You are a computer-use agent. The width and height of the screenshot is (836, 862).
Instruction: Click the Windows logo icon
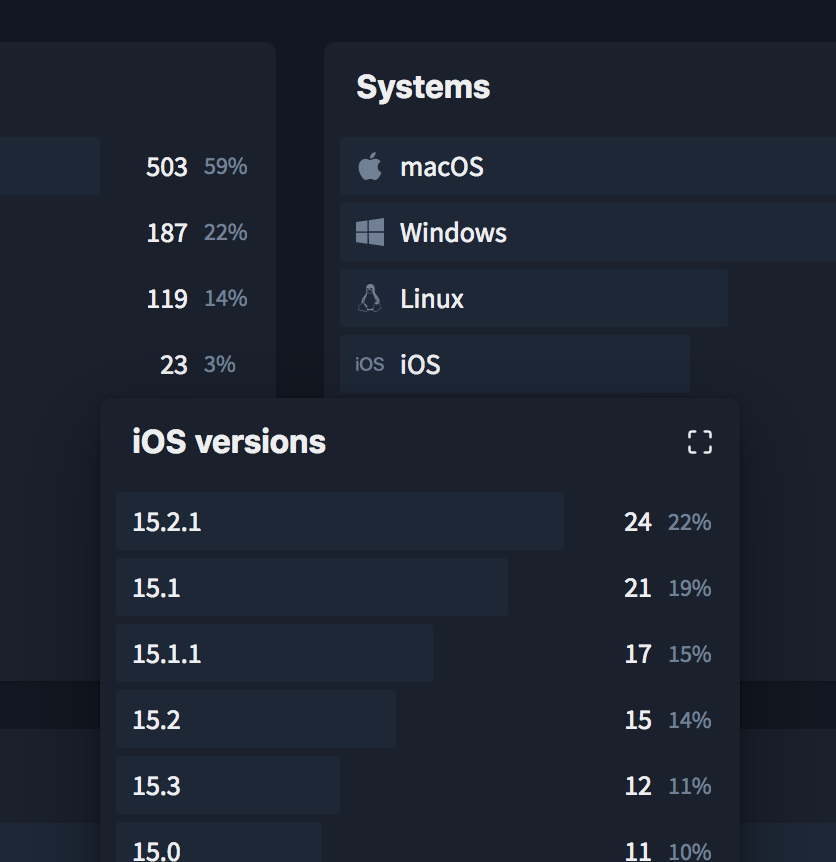click(370, 232)
